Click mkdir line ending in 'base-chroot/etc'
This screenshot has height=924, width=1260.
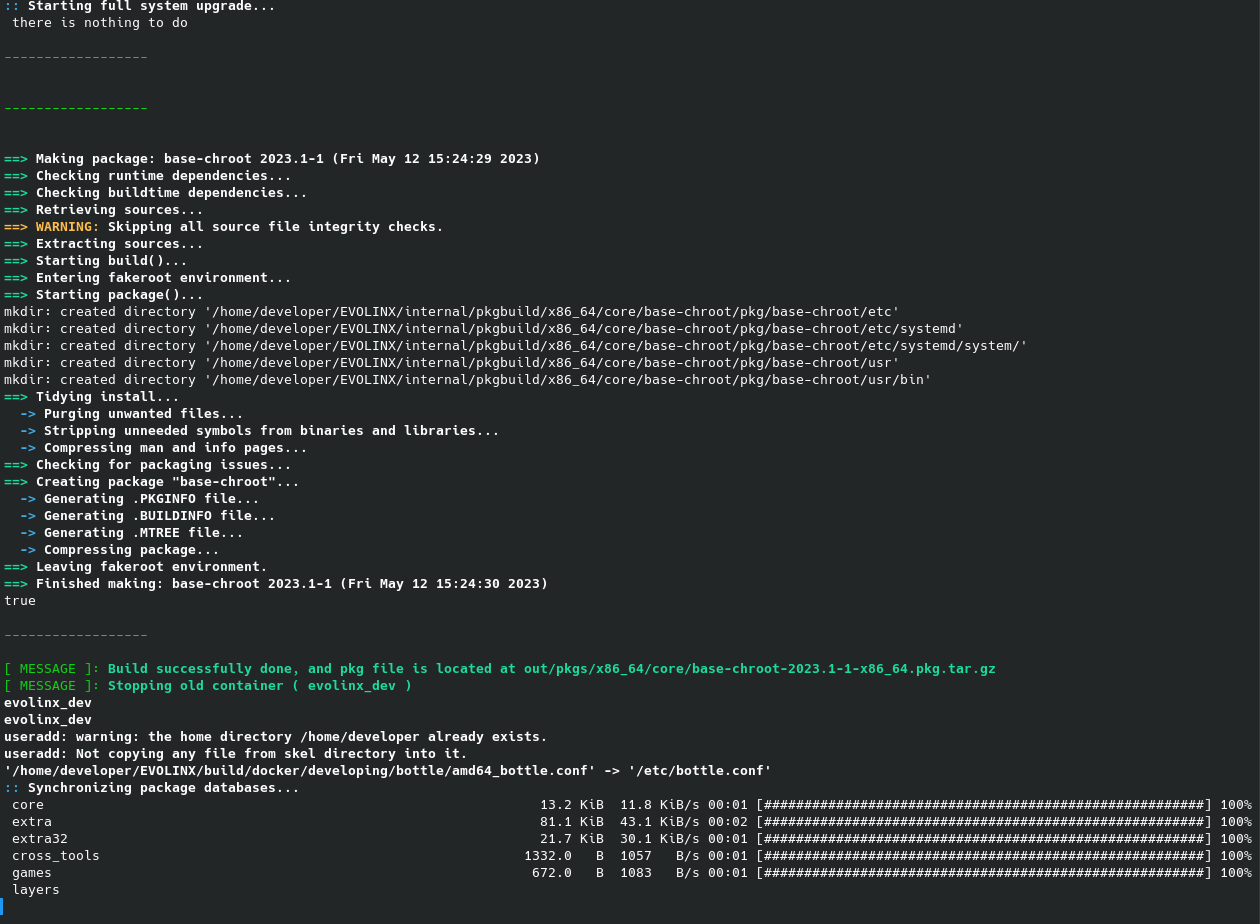(452, 311)
